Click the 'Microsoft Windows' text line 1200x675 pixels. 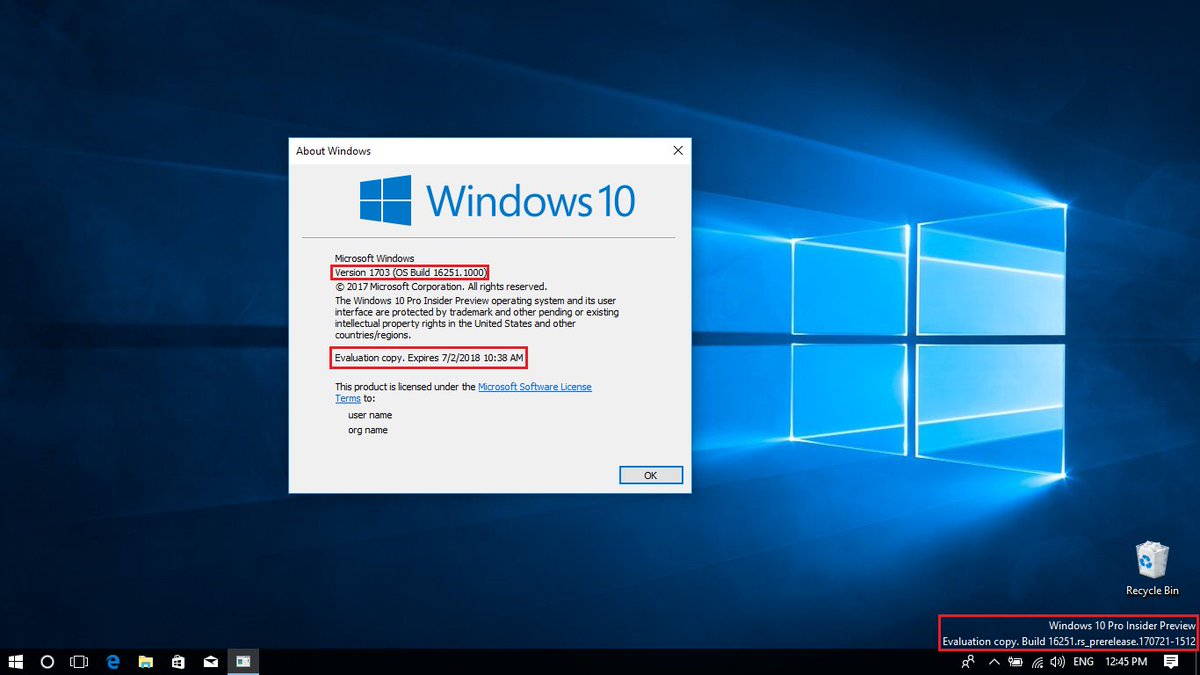tap(374, 258)
